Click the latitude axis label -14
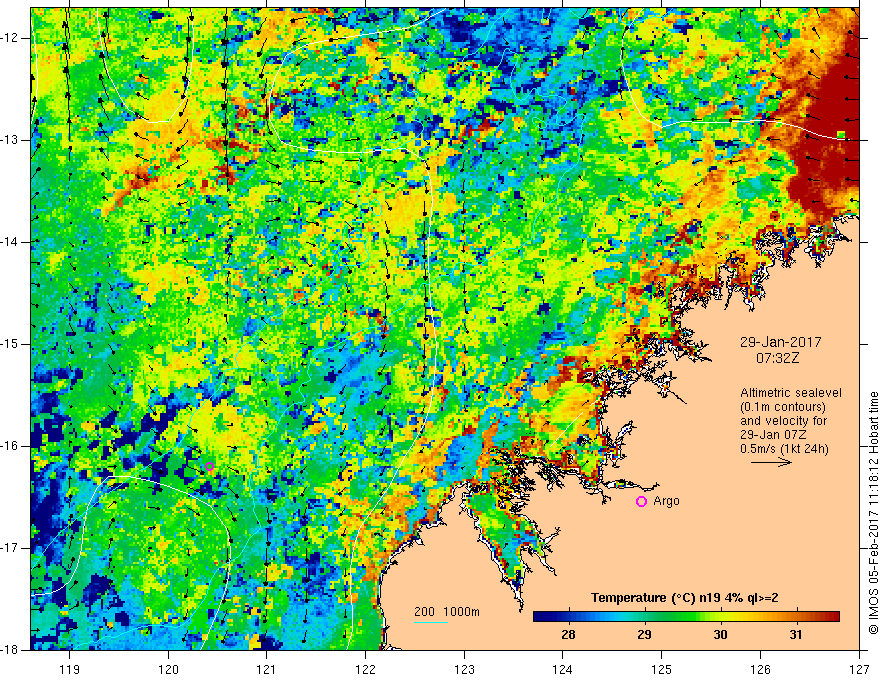Screen dimensions: 880x680 click(x=11, y=242)
